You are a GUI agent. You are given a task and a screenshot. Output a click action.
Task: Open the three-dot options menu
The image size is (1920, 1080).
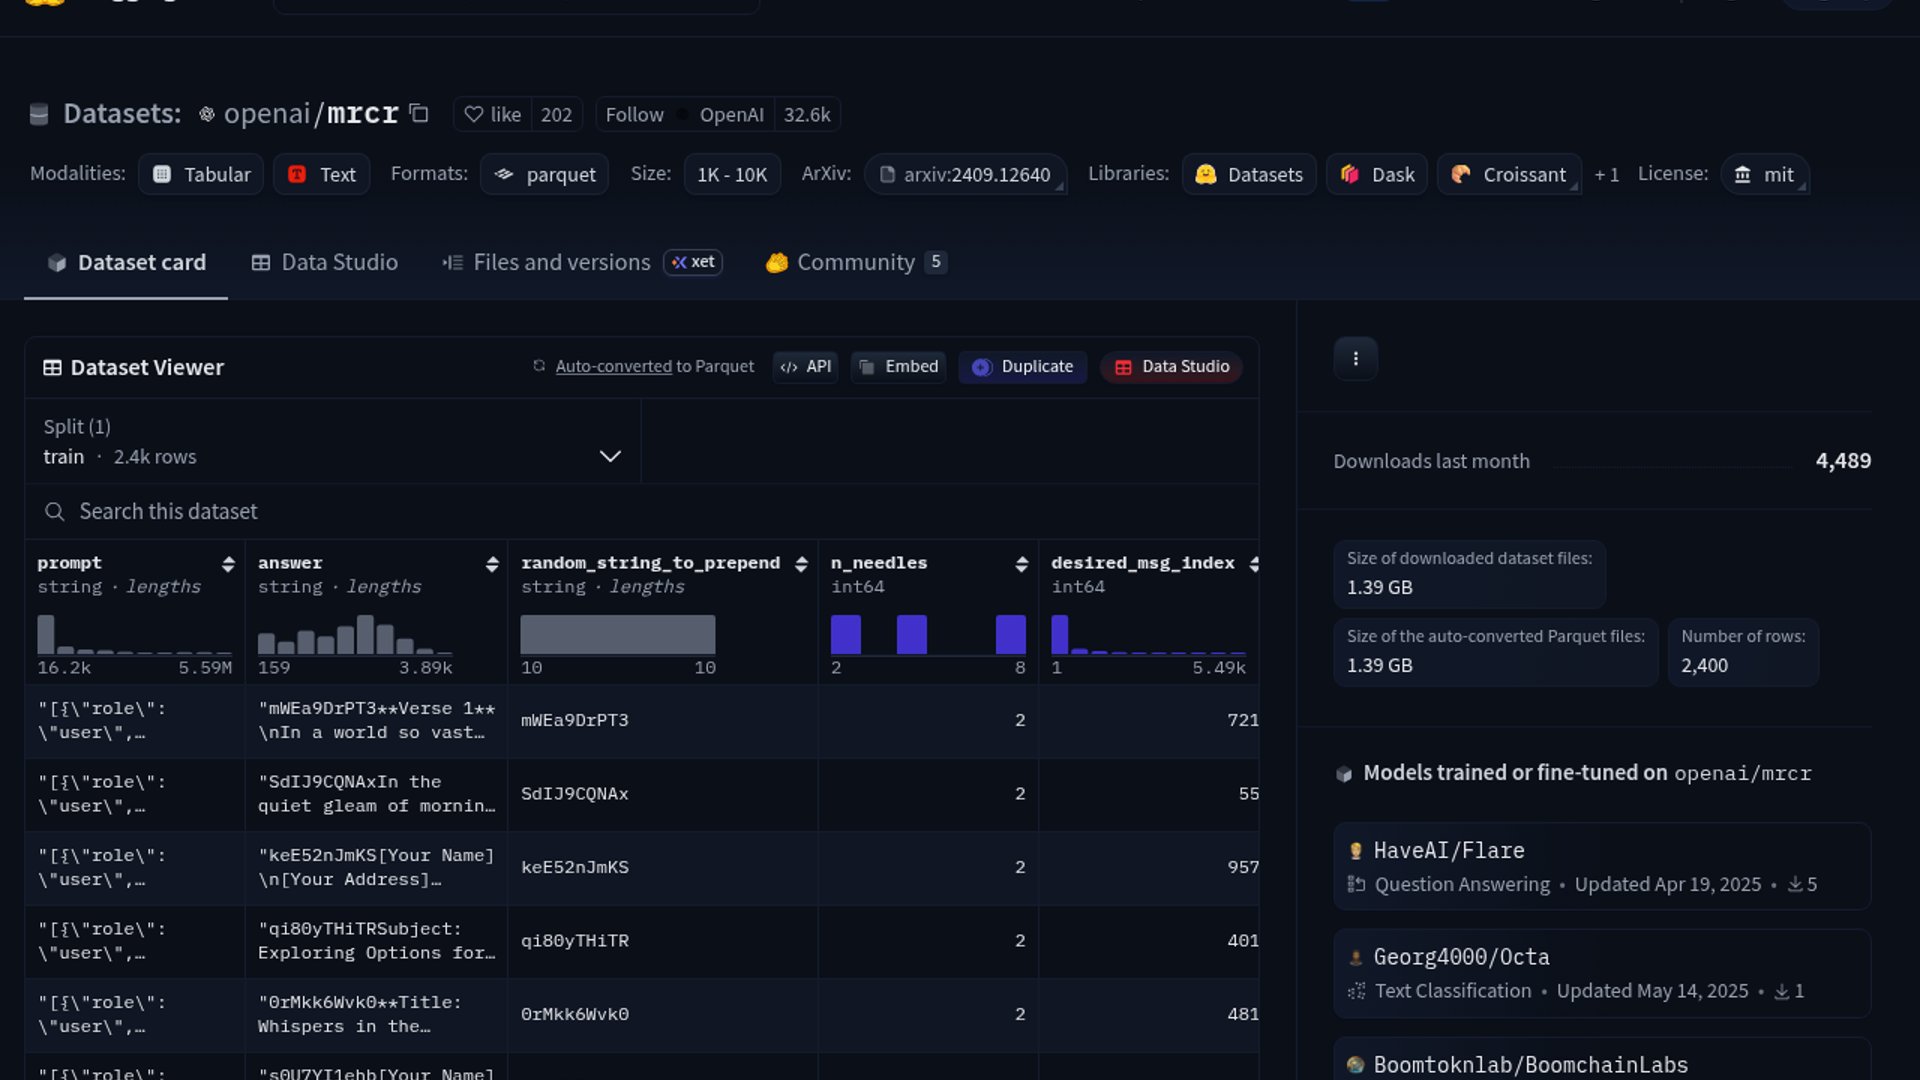point(1355,359)
